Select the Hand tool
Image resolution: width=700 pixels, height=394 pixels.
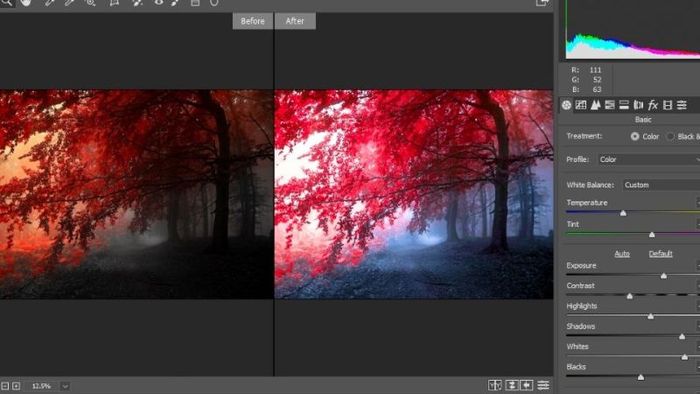coord(25,2)
